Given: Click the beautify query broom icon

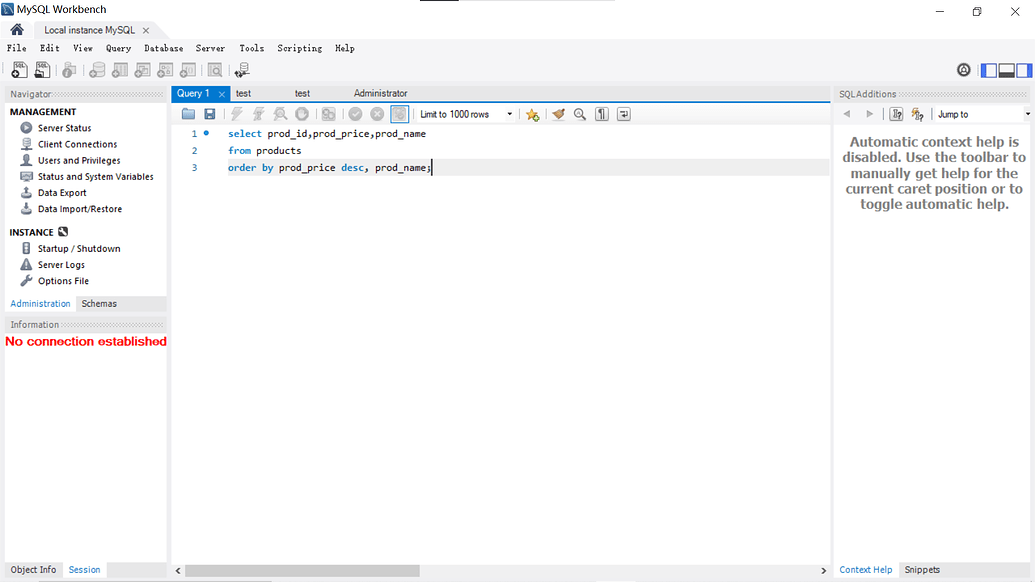Looking at the screenshot, I should (558, 115).
